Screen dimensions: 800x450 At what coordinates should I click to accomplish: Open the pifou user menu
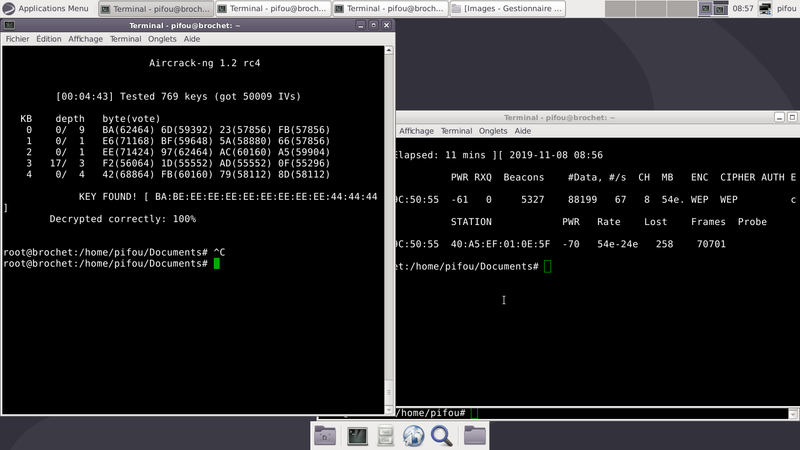pyautogui.click(x=786, y=8)
